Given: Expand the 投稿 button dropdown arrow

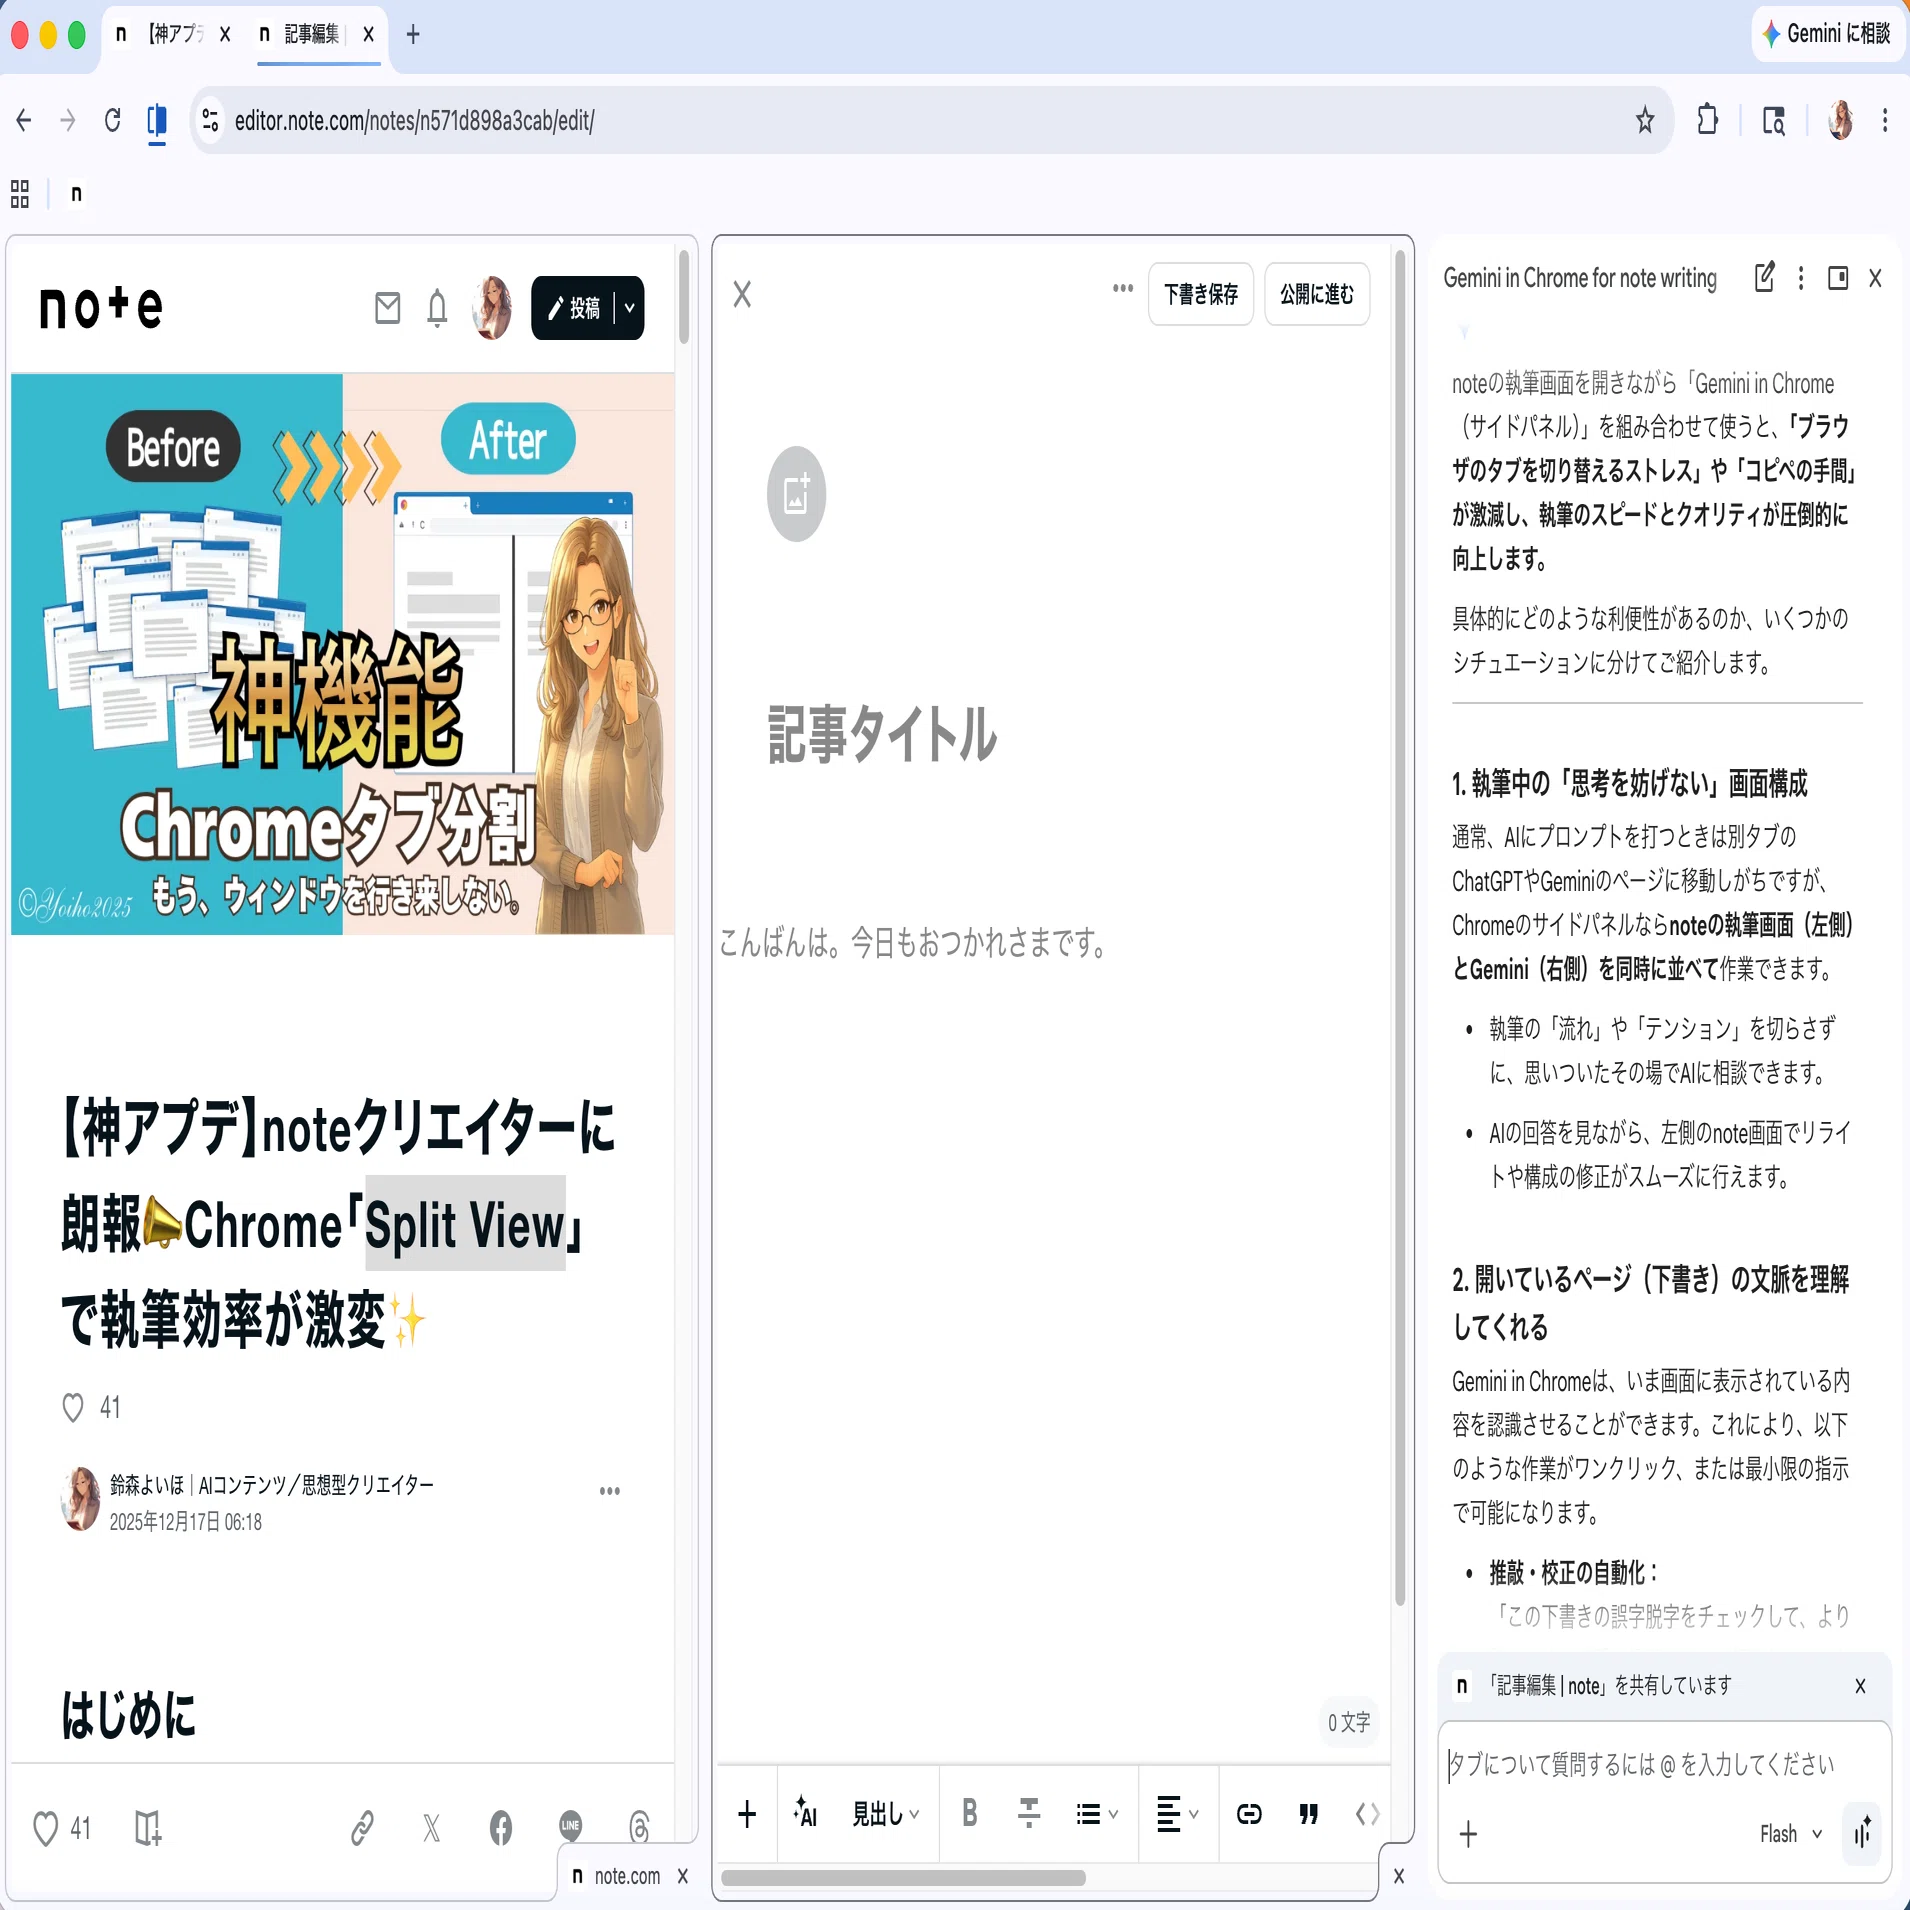Looking at the screenshot, I should 630,308.
